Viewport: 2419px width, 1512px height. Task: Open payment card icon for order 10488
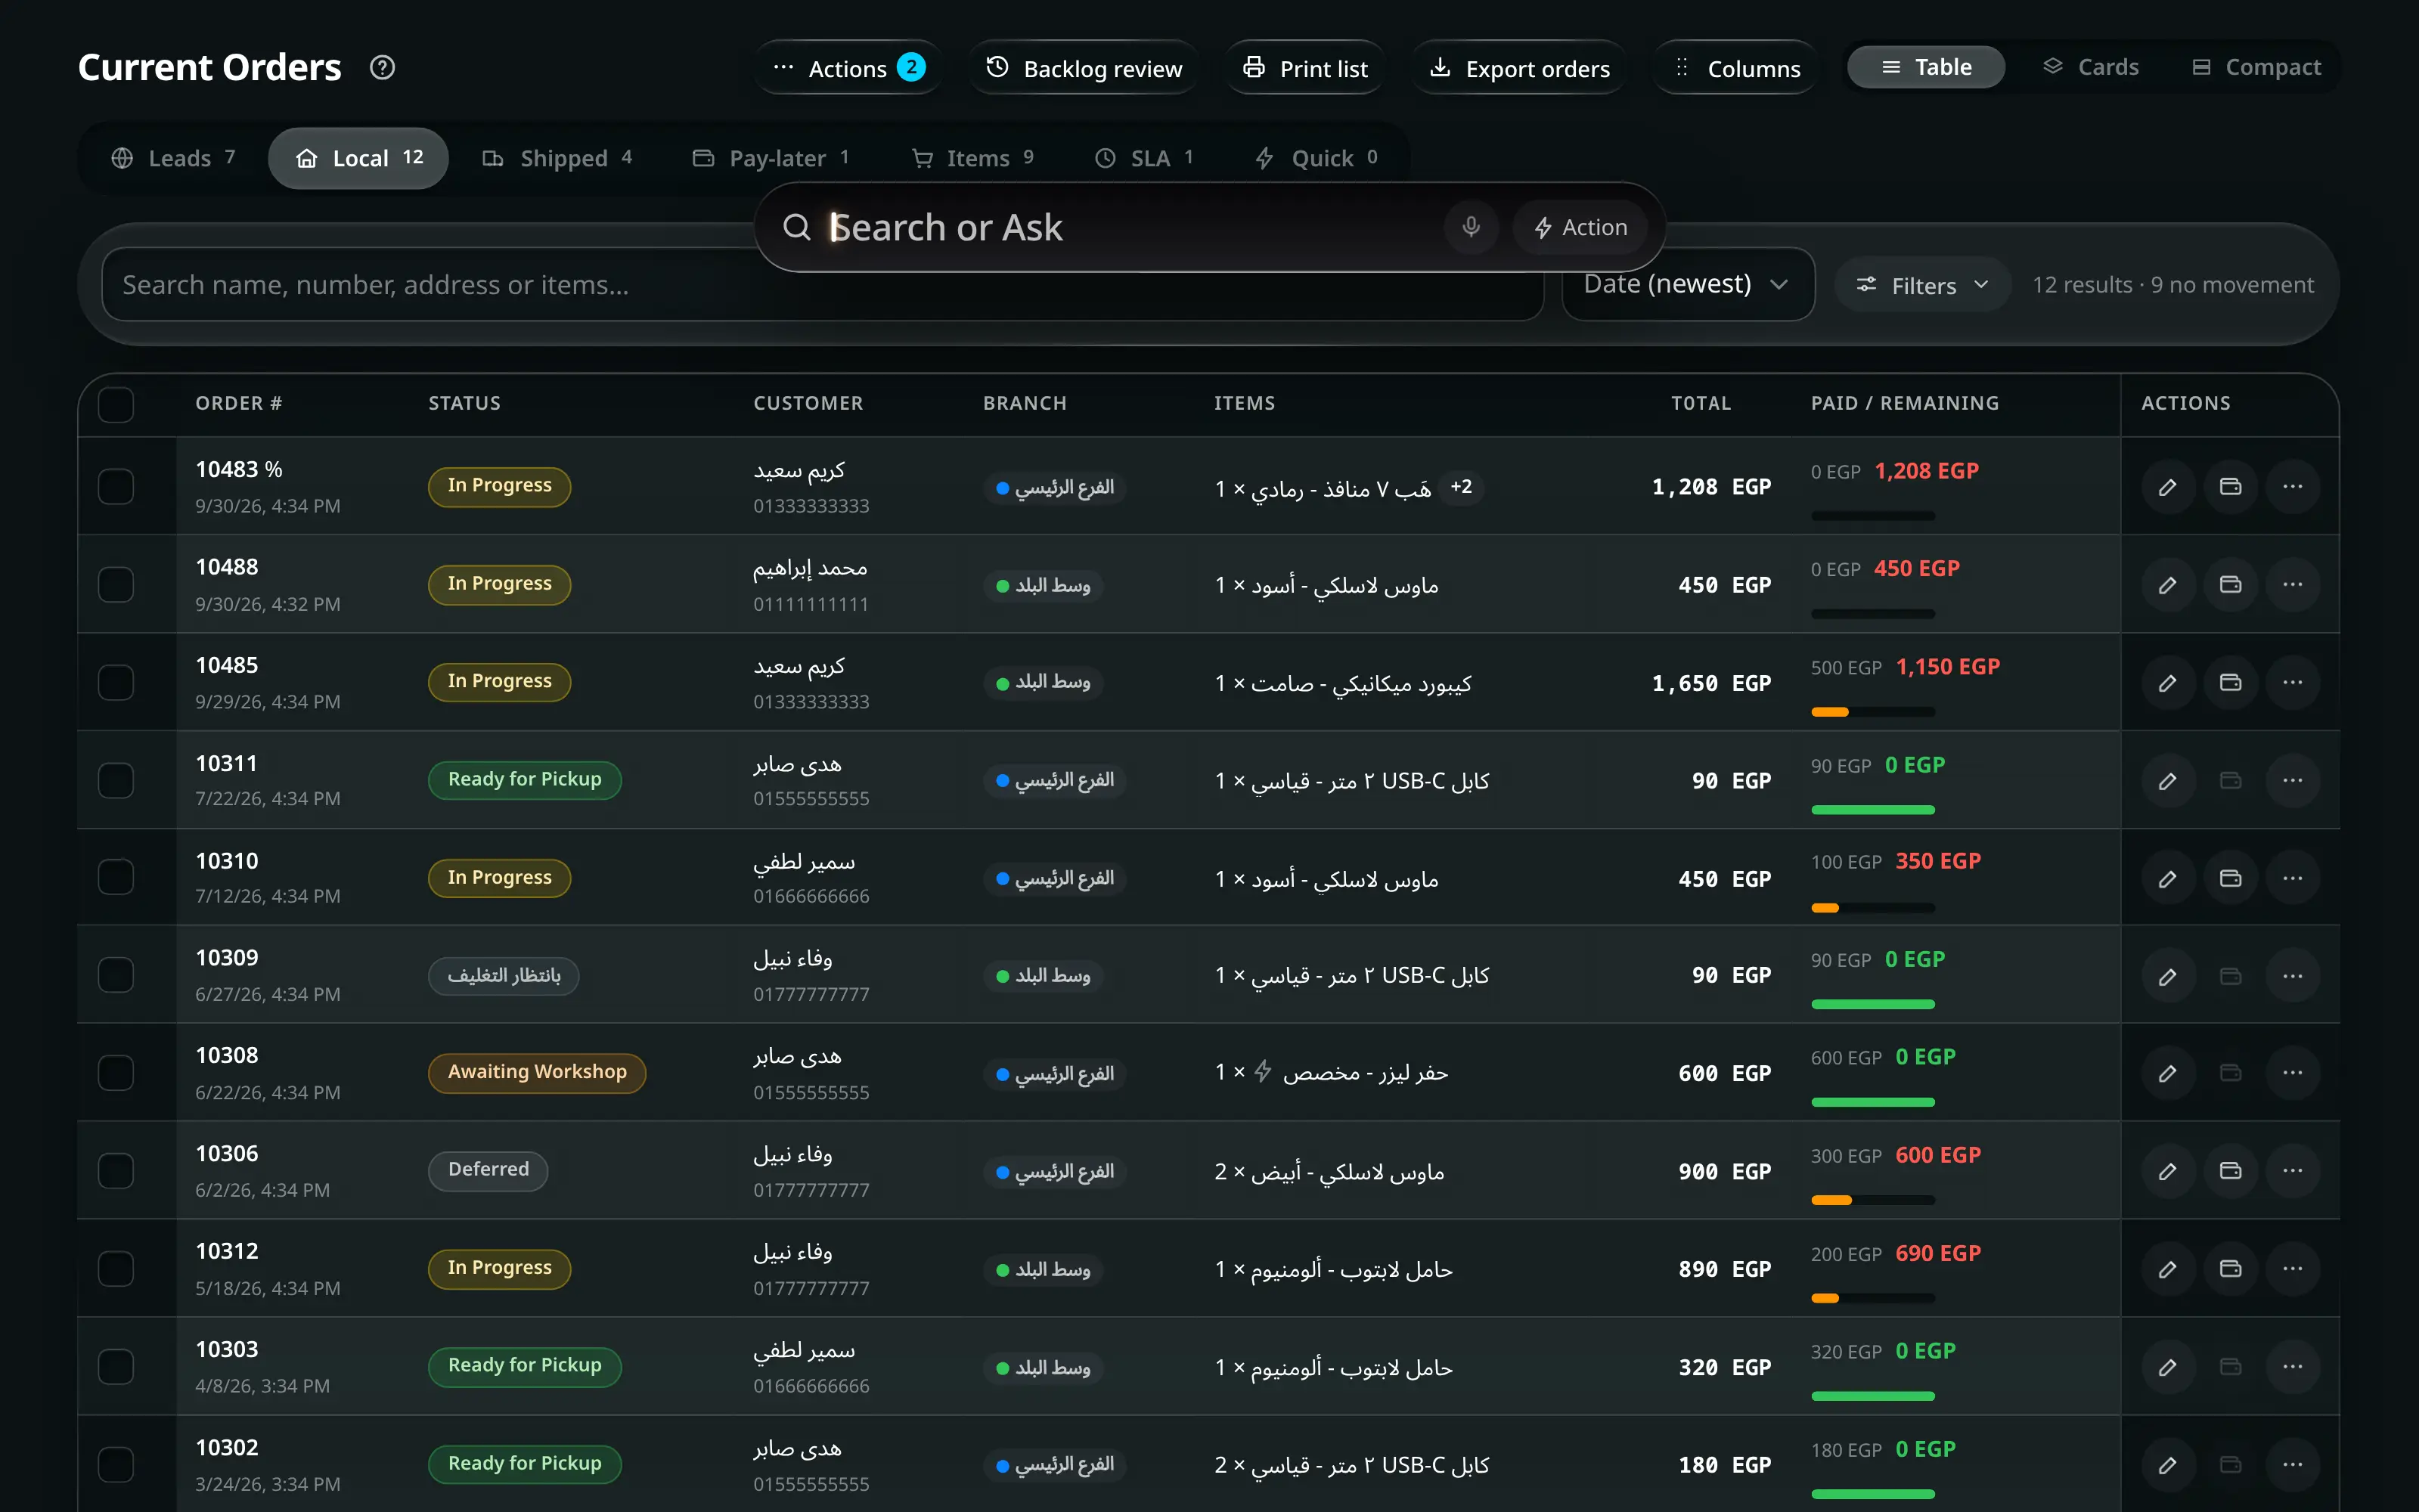pos(2230,585)
